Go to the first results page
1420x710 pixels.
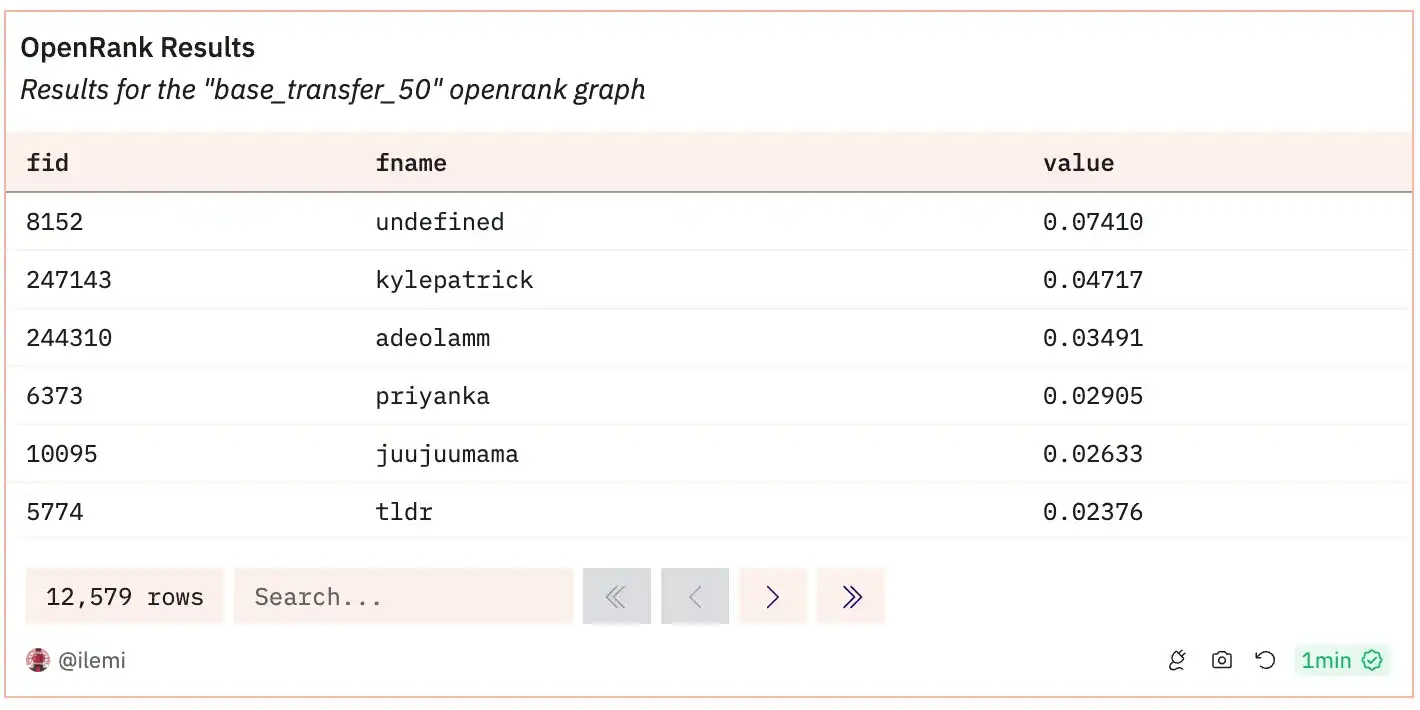click(616, 597)
